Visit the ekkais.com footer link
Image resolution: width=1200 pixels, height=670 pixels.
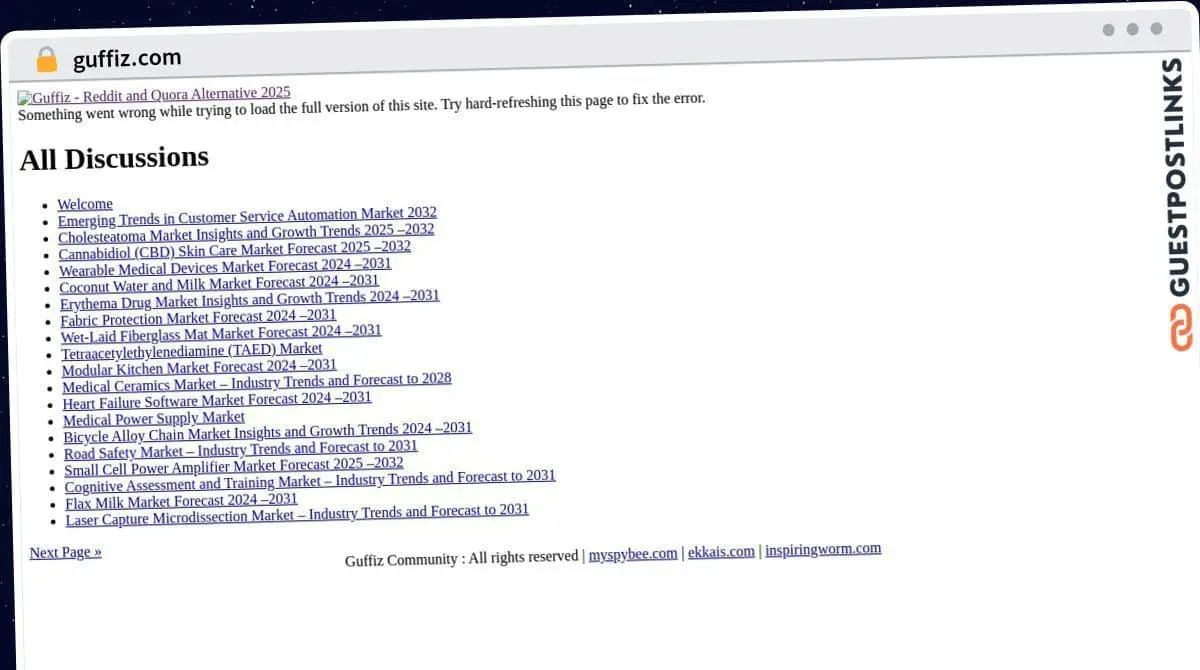point(721,552)
